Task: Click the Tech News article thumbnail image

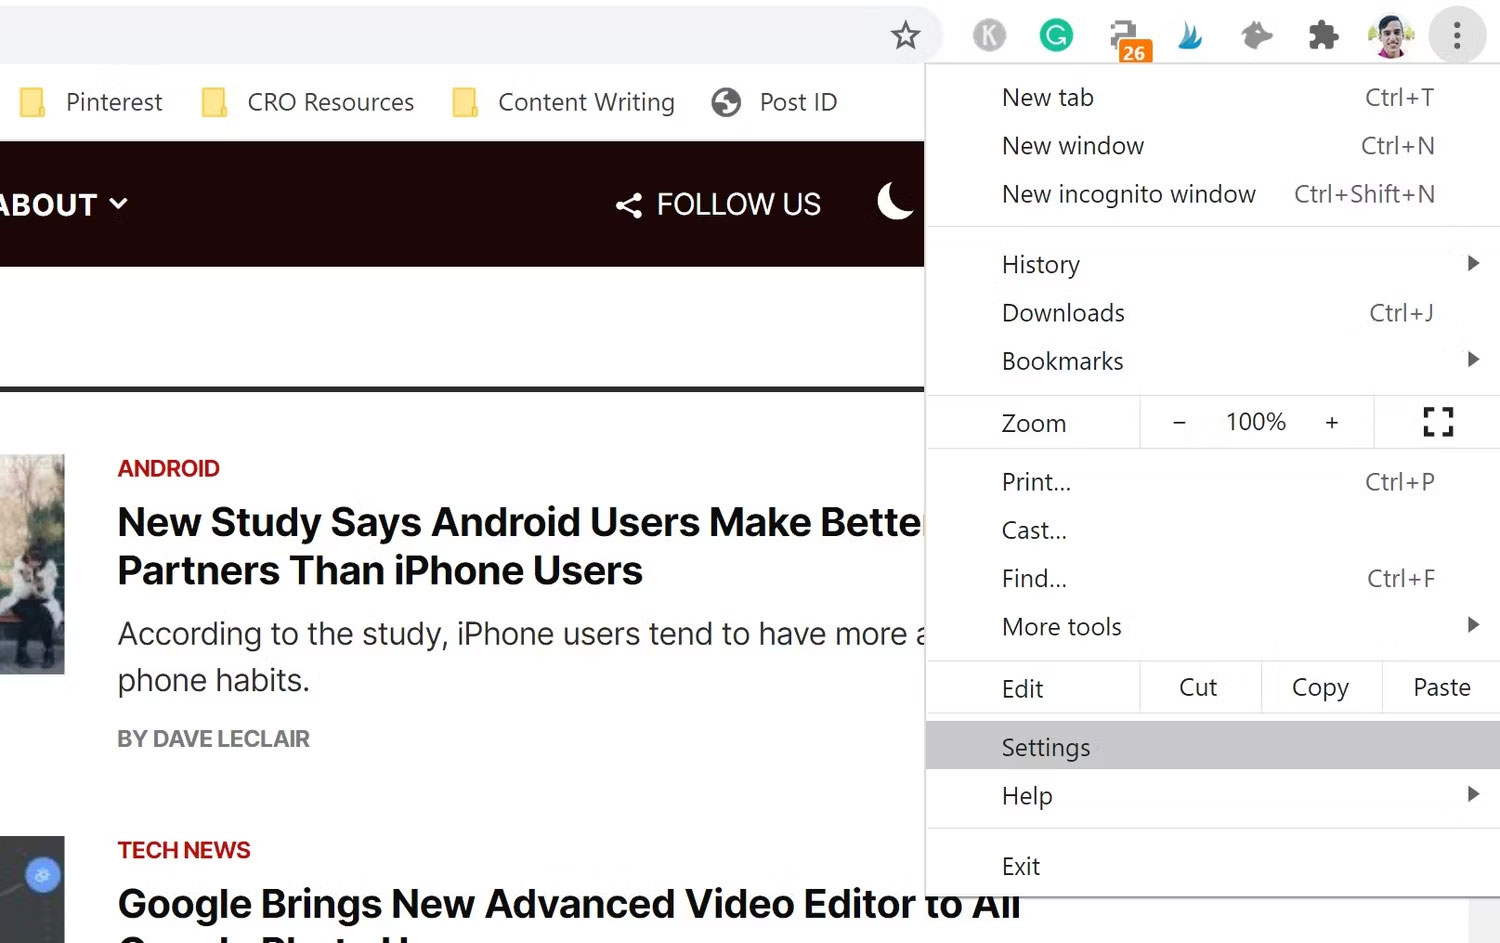Action: [x=32, y=889]
